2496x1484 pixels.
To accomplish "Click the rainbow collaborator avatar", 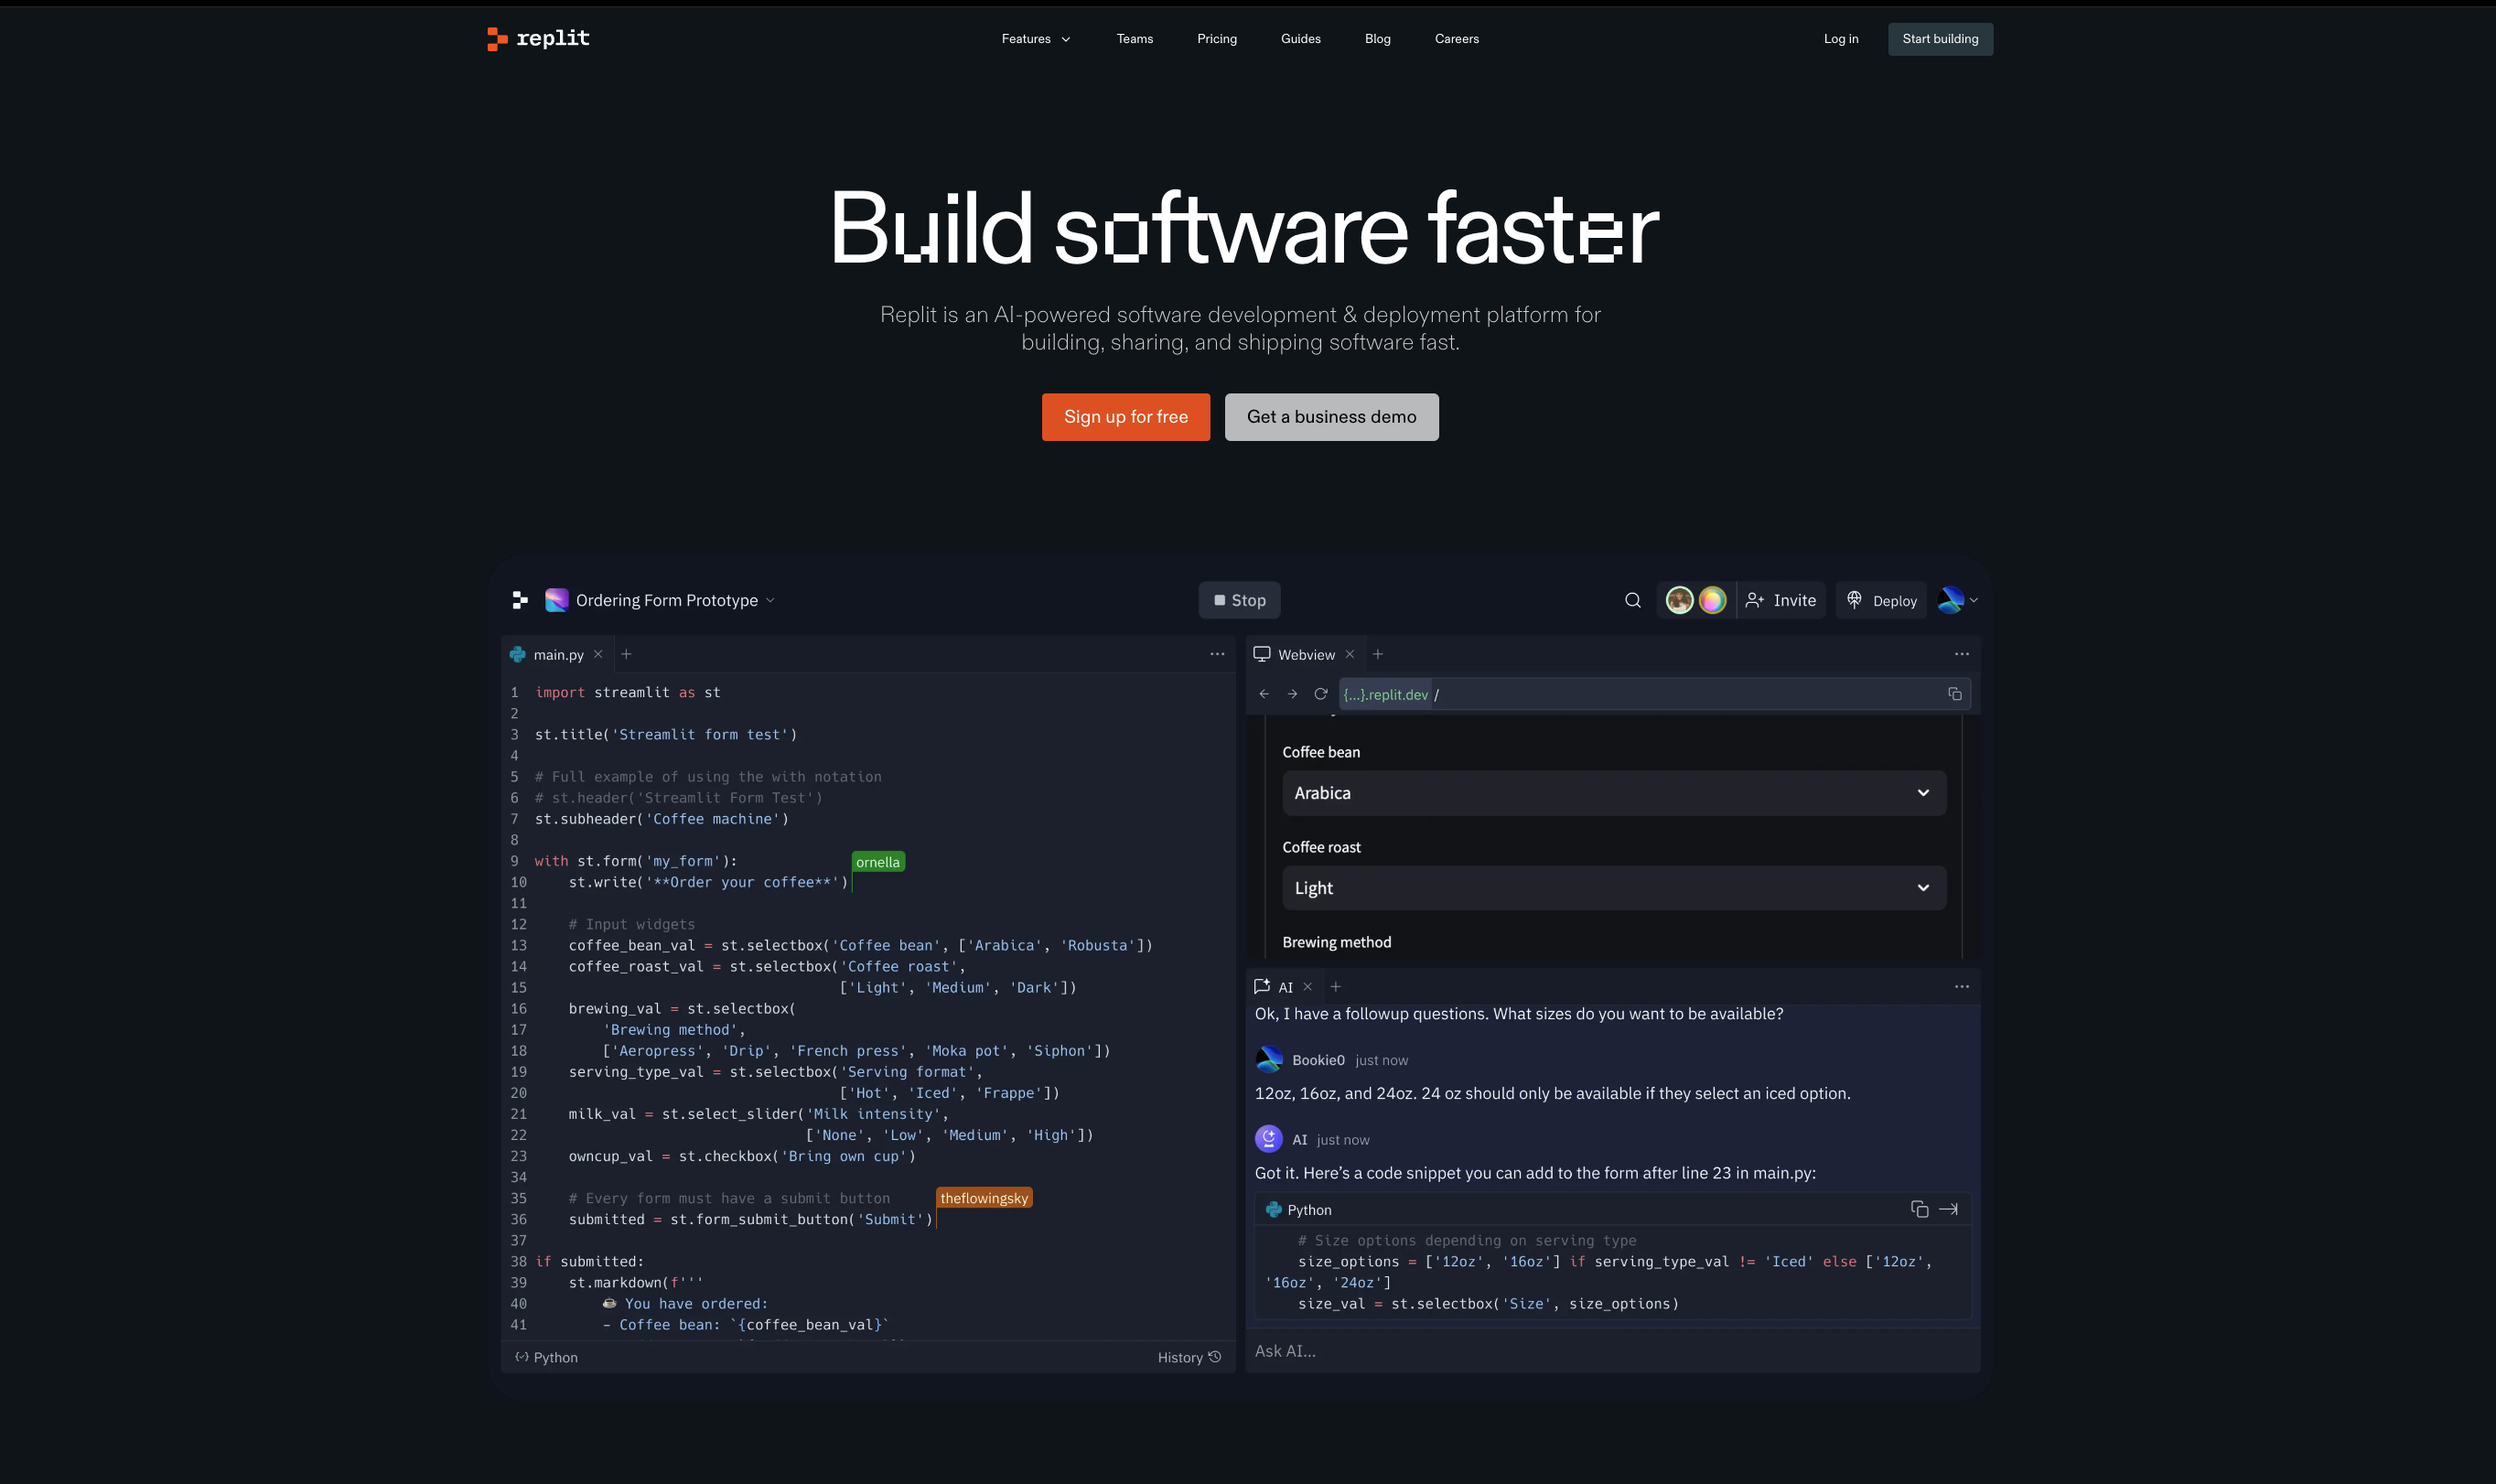I will (1711, 600).
